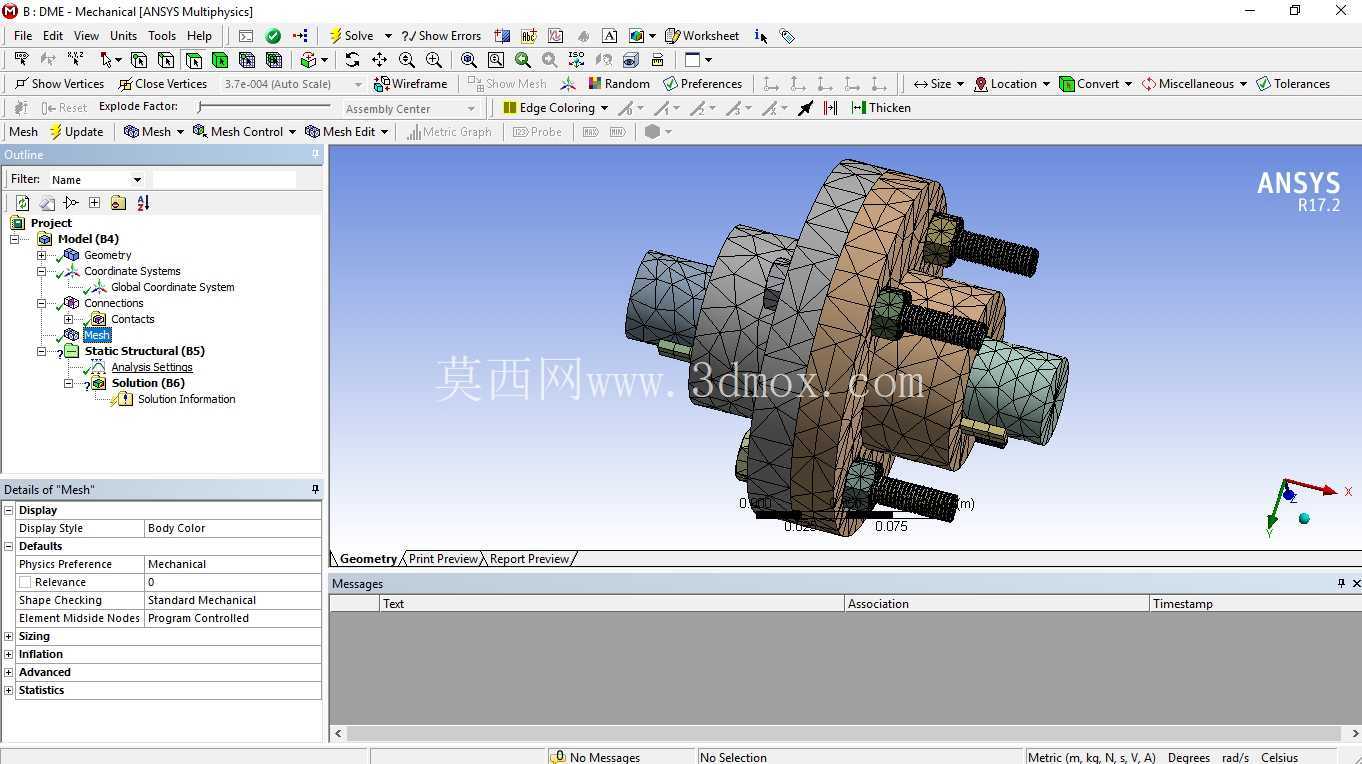Viewport: 1362px width, 764px height.
Task: Set the ISO isometric view
Action: point(576,60)
